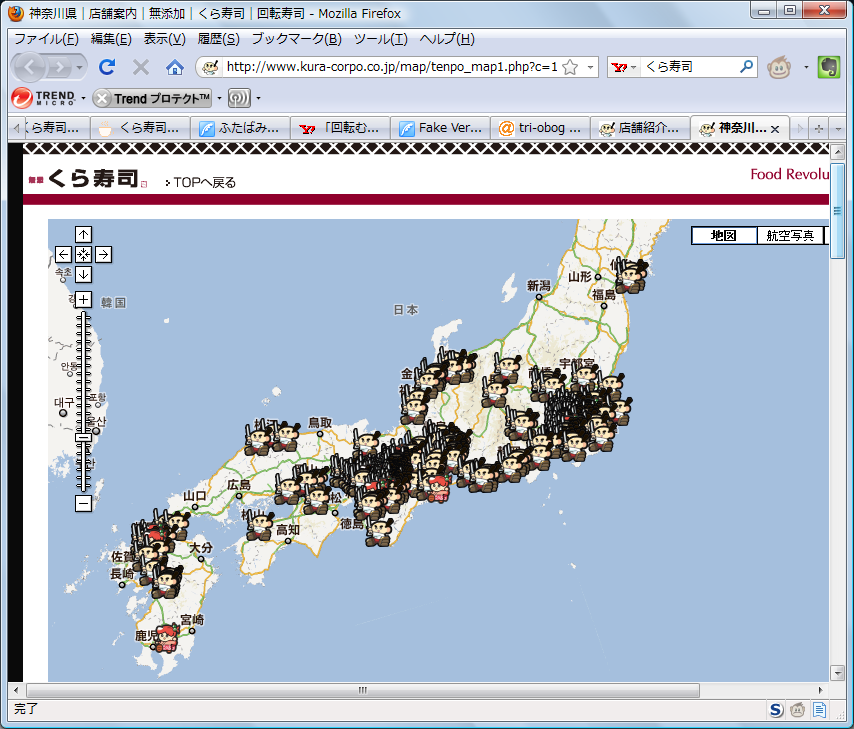
Task: Click the search magnifier icon
Action: click(x=746, y=66)
